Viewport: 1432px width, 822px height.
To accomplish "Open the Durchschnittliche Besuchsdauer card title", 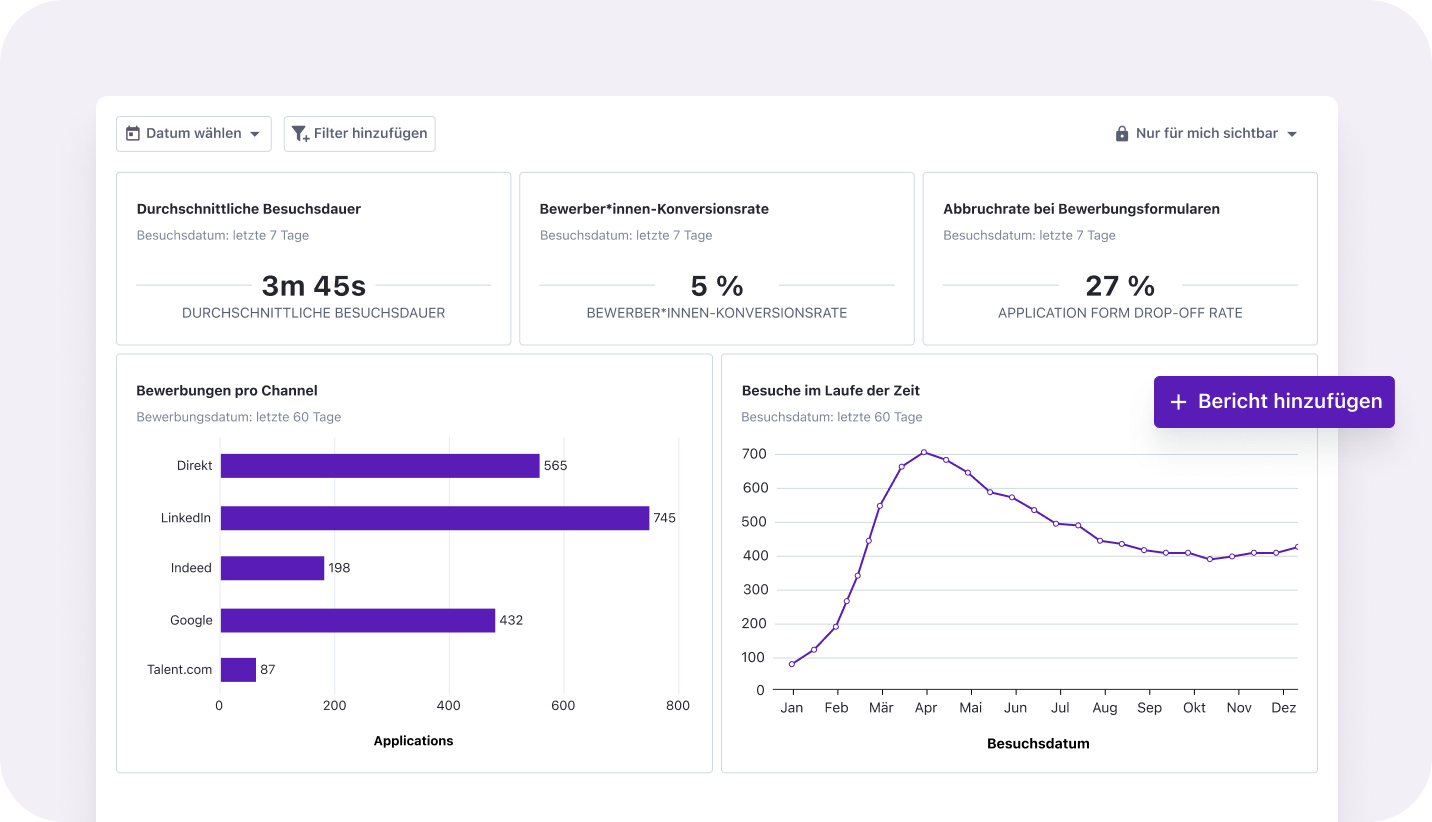I will point(248,209).
